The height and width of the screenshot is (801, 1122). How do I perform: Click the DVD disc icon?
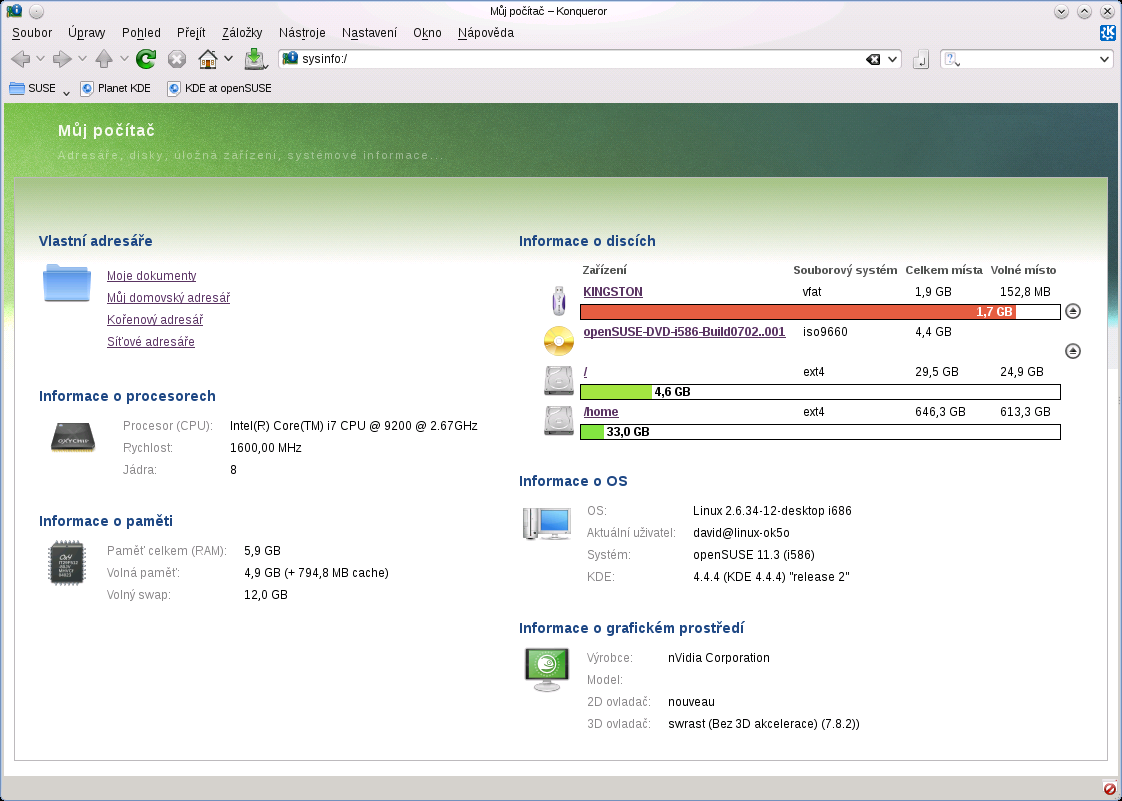click(559, 341)
